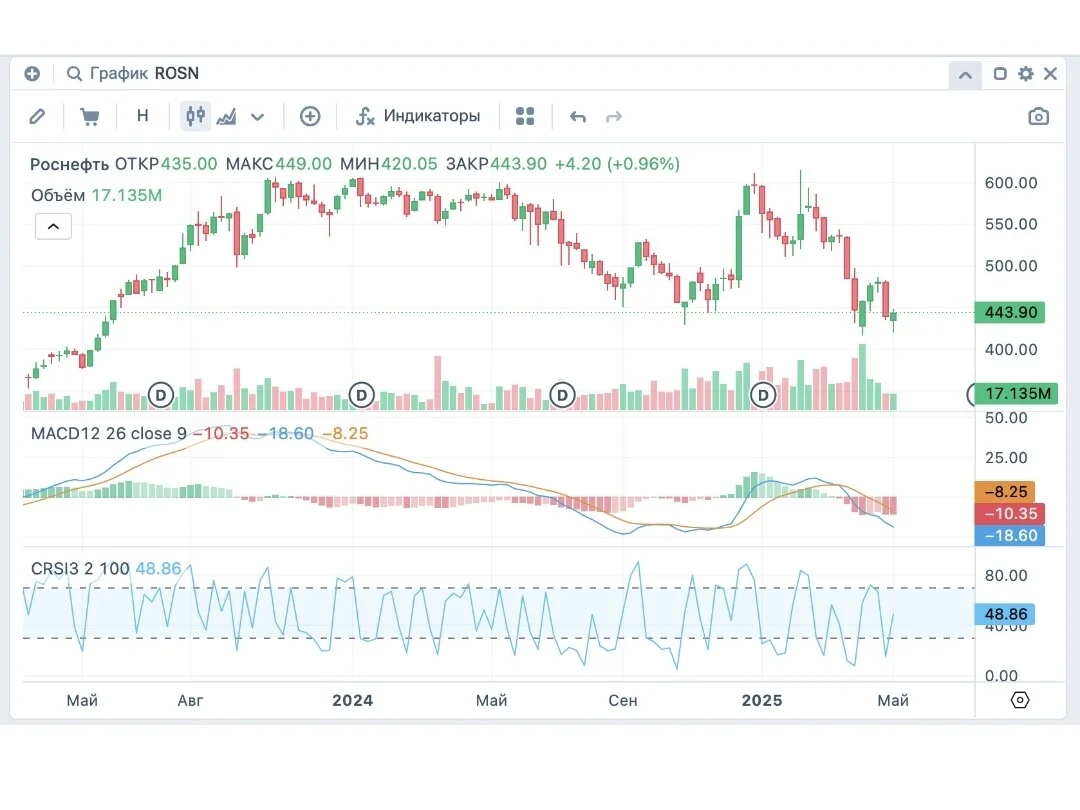
Task: Click the Сен date axis label
Action: pos(623,700)
